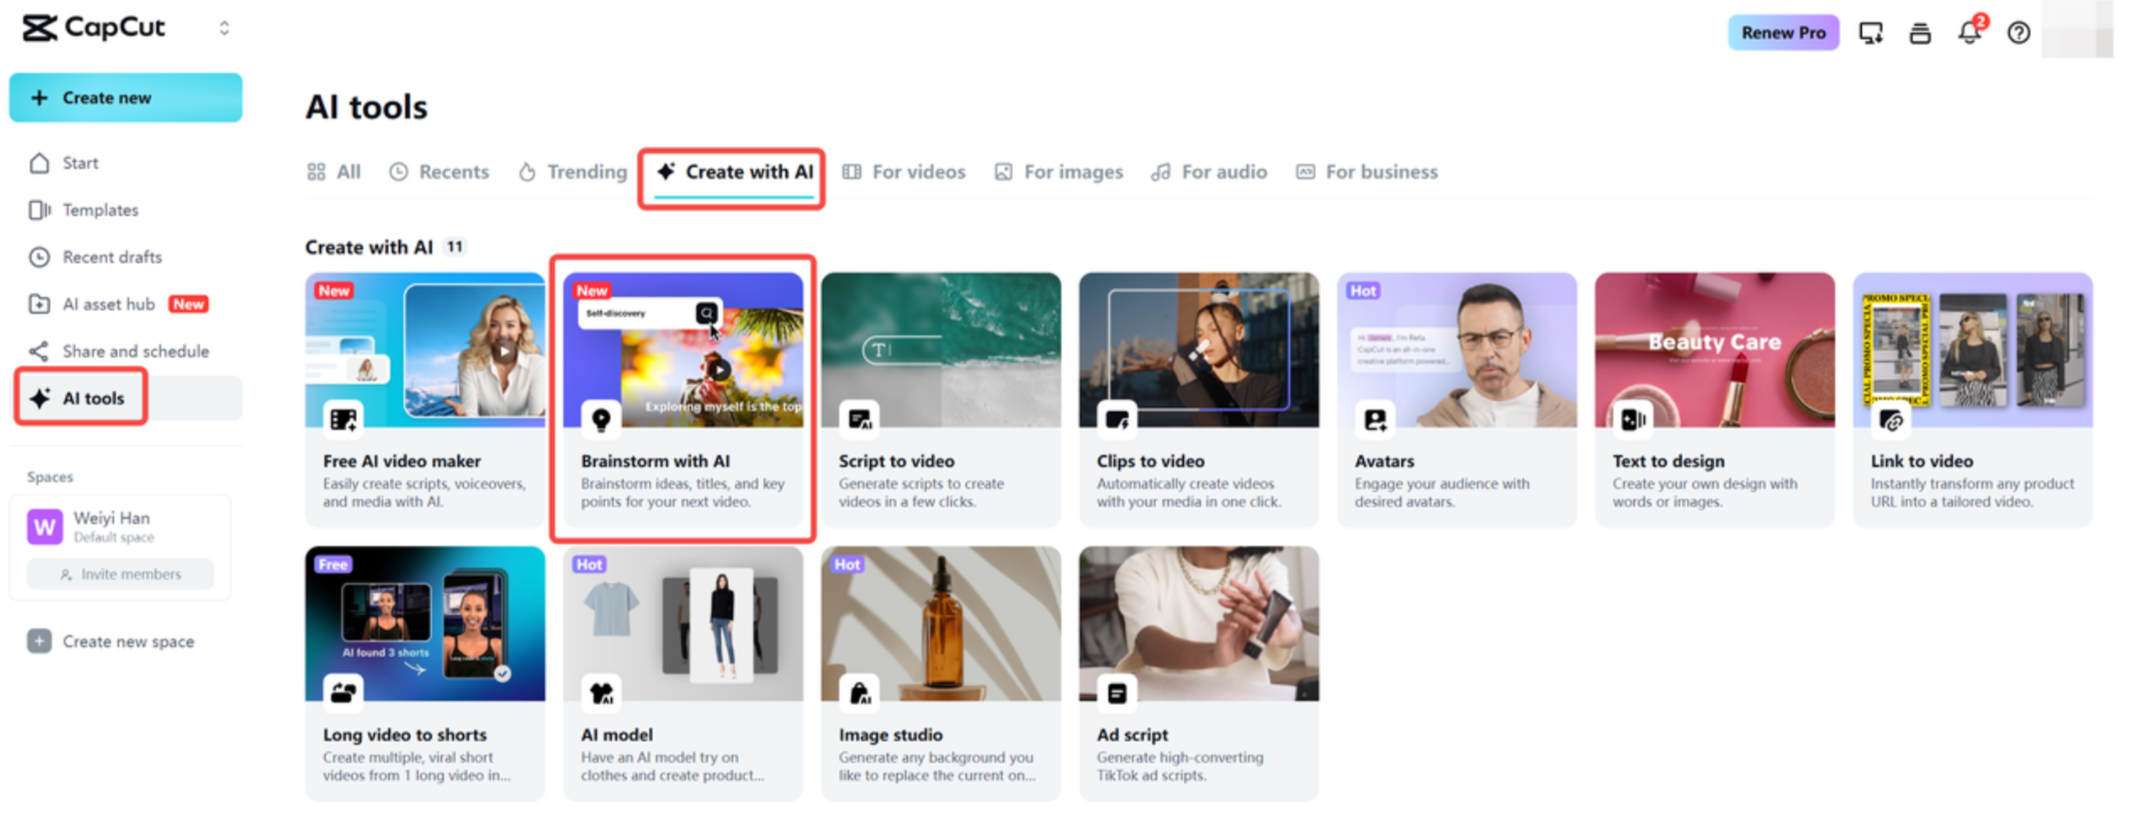Open the Link to video thumbnail
This screenshot has width=2136, height=840.
pos(1973,350)
